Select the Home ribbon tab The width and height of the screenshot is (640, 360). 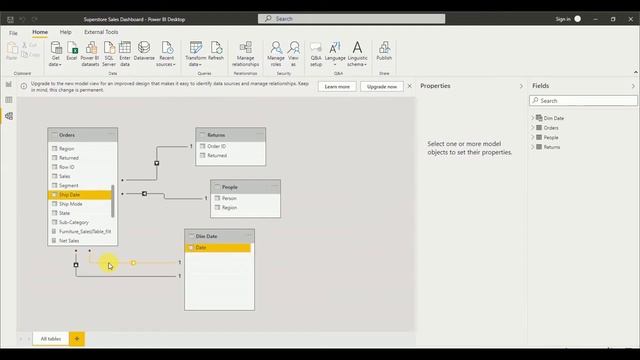(x=40, y=32)
